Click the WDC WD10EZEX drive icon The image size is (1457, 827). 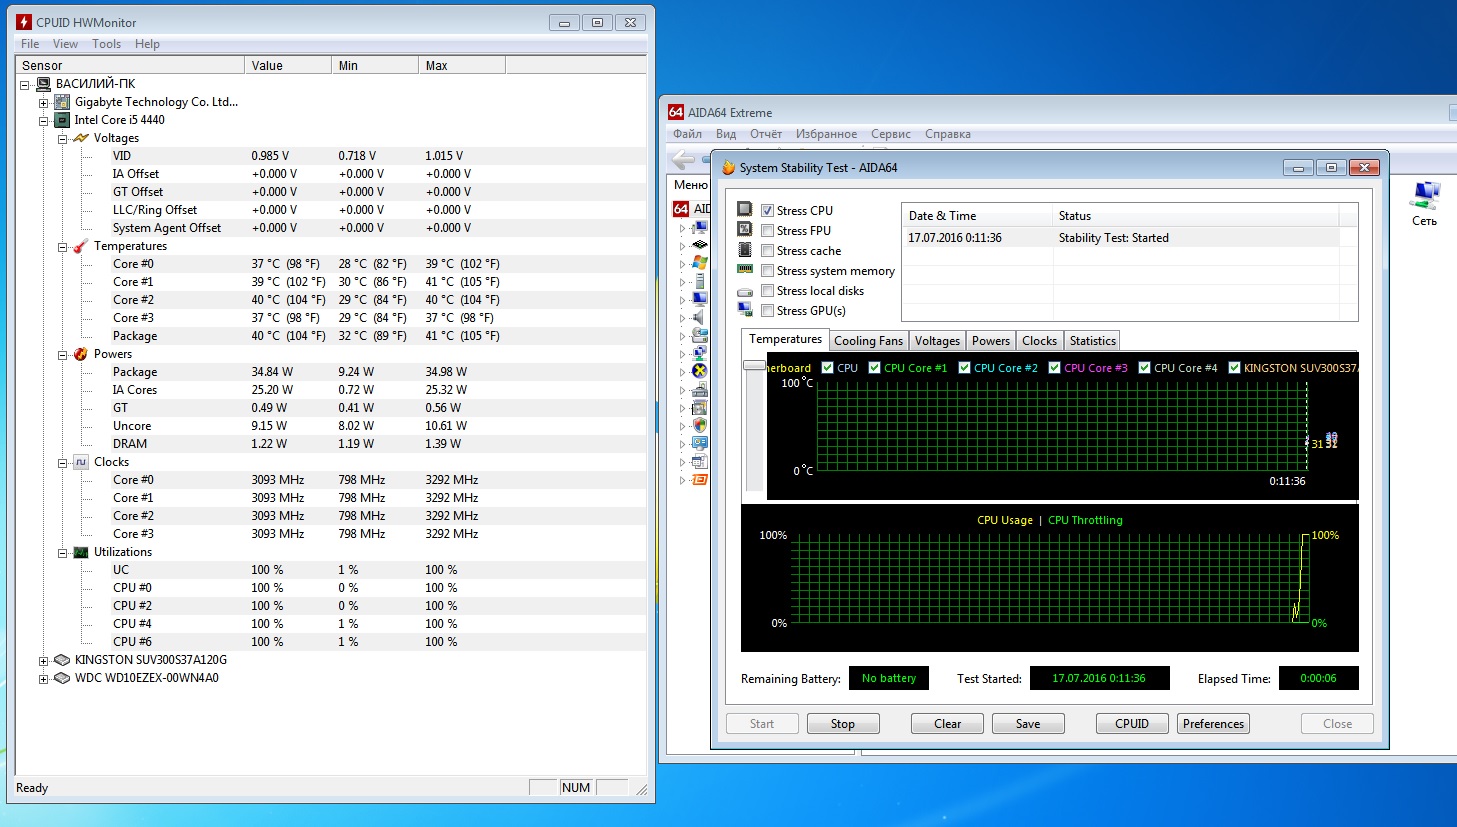pos(62,678)
